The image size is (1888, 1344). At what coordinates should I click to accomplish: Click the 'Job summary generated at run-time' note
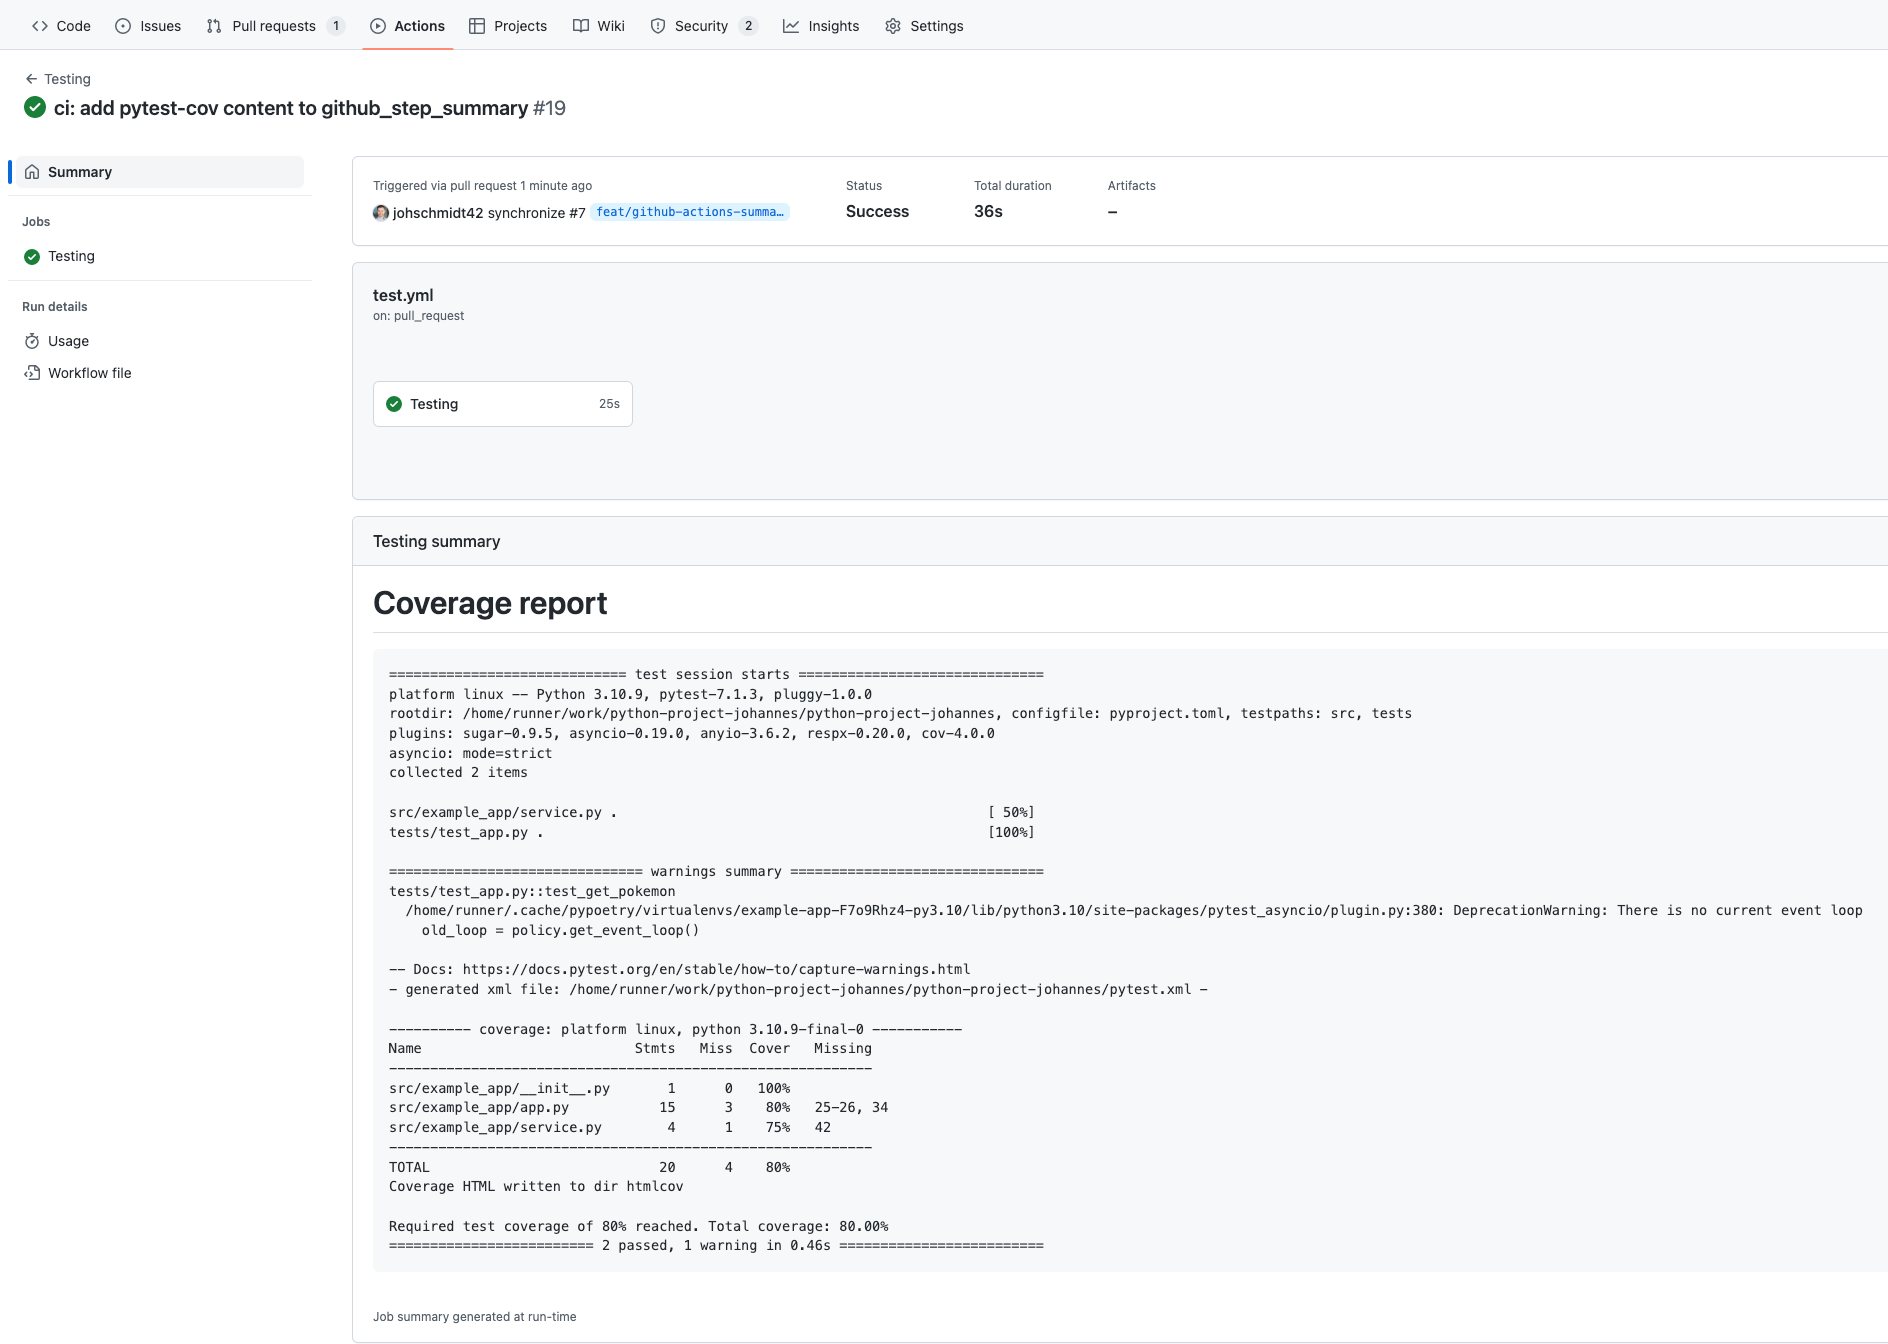pyautogui.click(x=475, y=1317)
